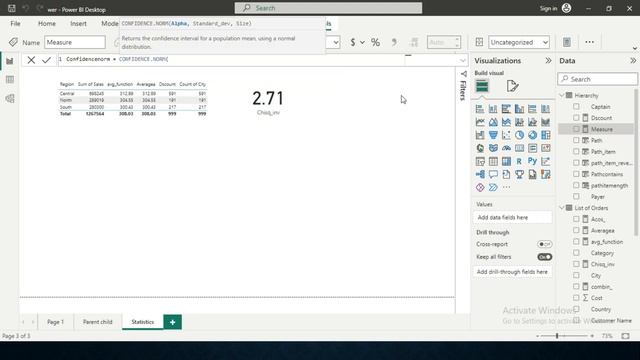640x360 pixels.
Task: Open Build visual fields icon
Action: (x=482, y=86)
